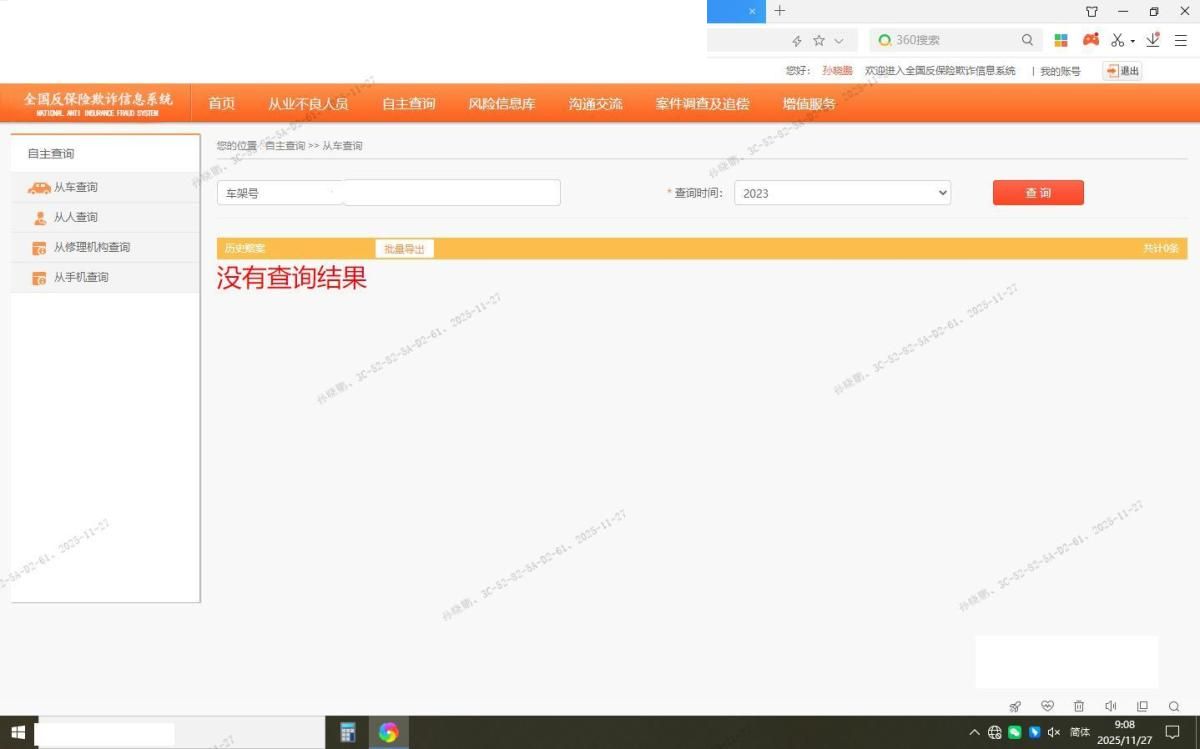Toggle the browser sound icon in status bar
The width and height of the screenshot is (1200, 749).
click(x=1110, y=706)
